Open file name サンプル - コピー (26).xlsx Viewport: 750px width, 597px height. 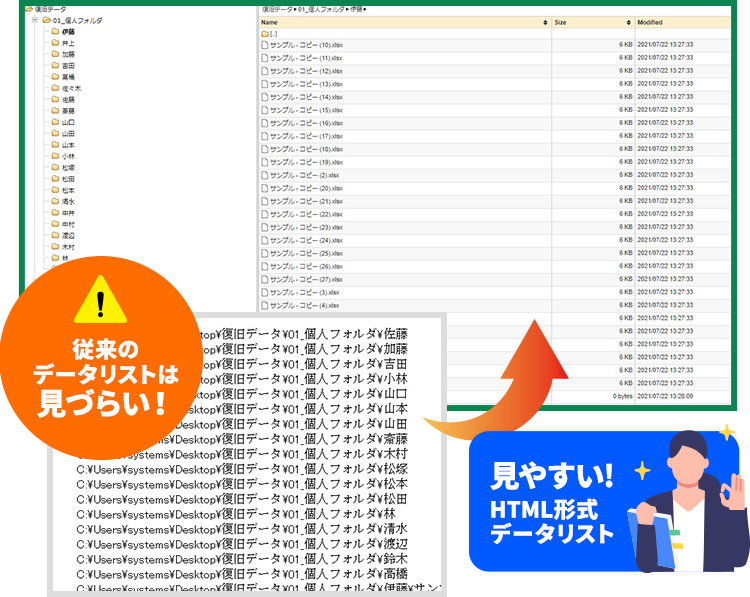306,266
